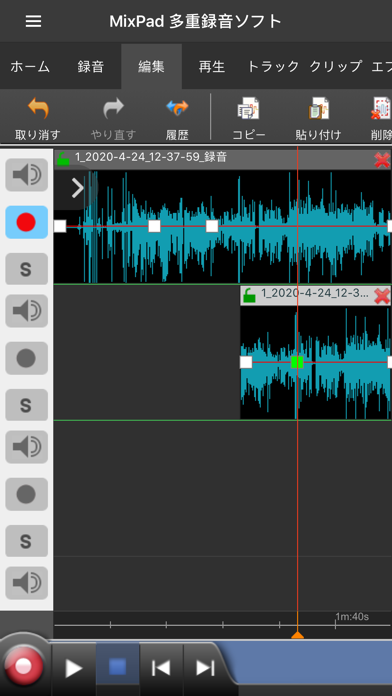Toggle the green lock on second clip

[249, 295]
